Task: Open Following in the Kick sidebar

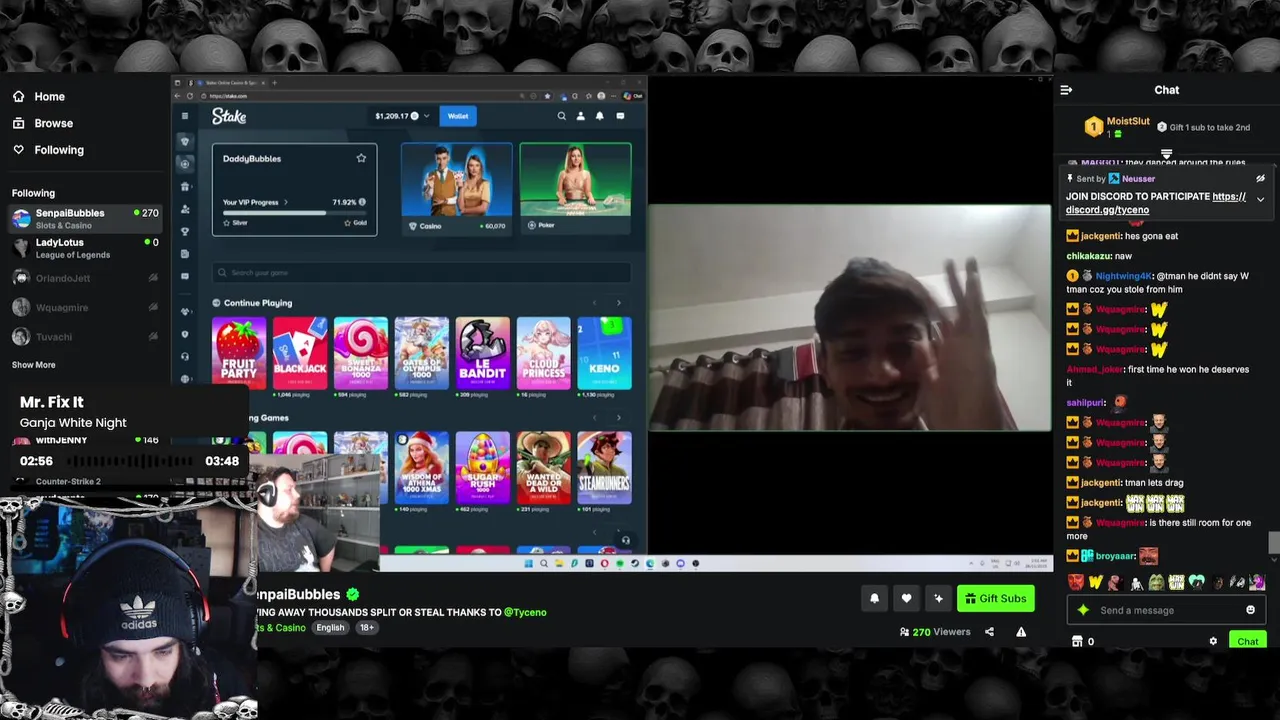Action: (x=48, y=150)
